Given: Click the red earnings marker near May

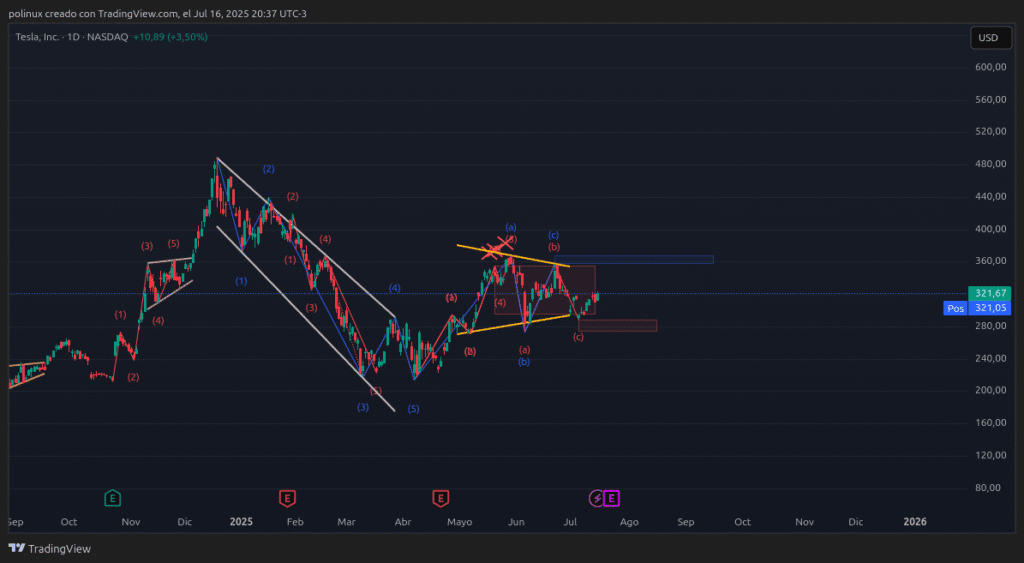Looking at the screenshot, I should click(x=440, y=497).
